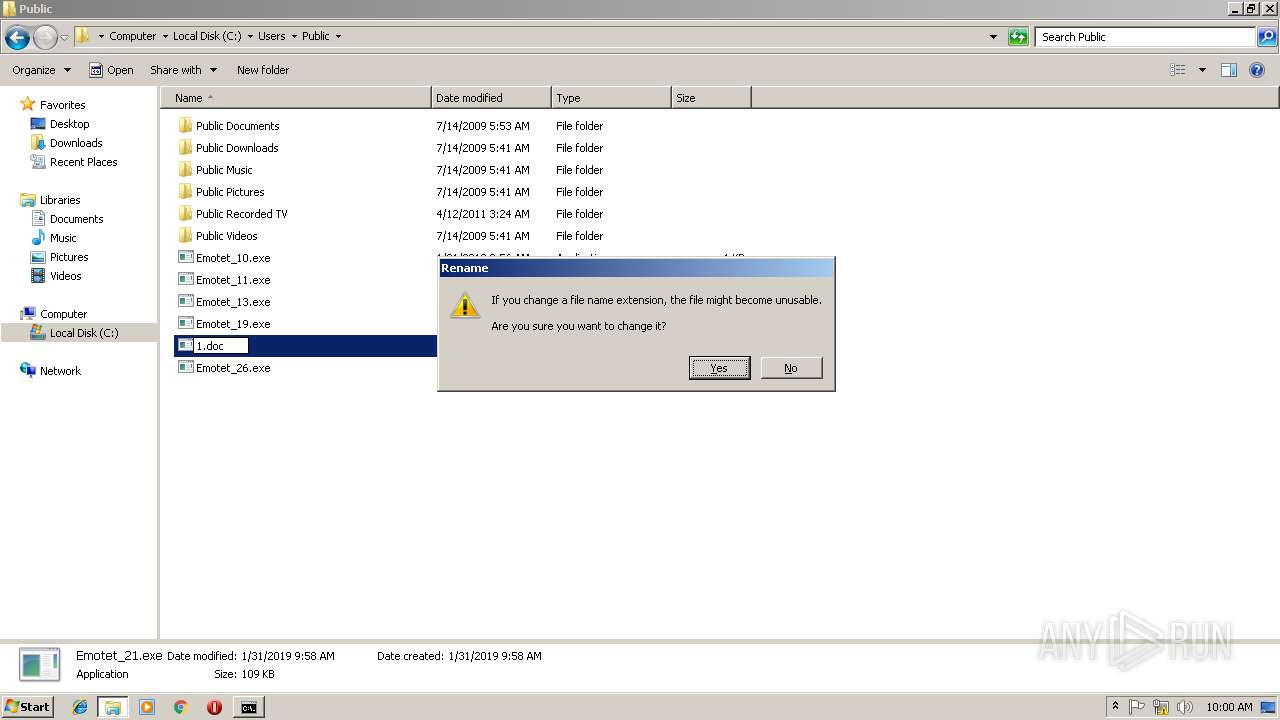1280x720 pixels.
Task: Open the Organize menu
Action: click(41, 70)
